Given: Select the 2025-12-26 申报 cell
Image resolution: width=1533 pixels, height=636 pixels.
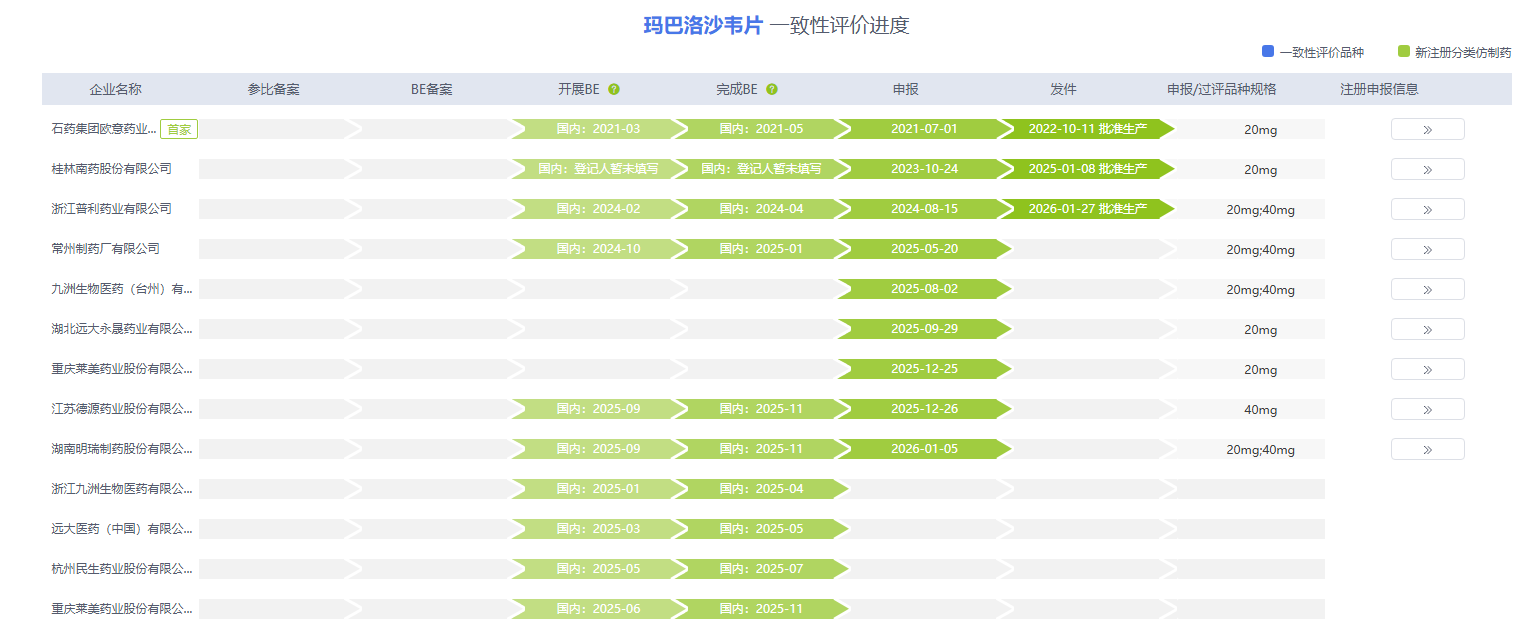Looking at the screenshot, I should [924, 409].
